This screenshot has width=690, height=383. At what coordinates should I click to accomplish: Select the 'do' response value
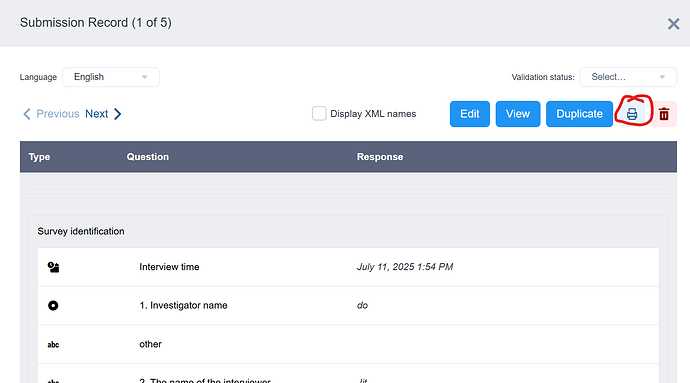pos(362,306)
